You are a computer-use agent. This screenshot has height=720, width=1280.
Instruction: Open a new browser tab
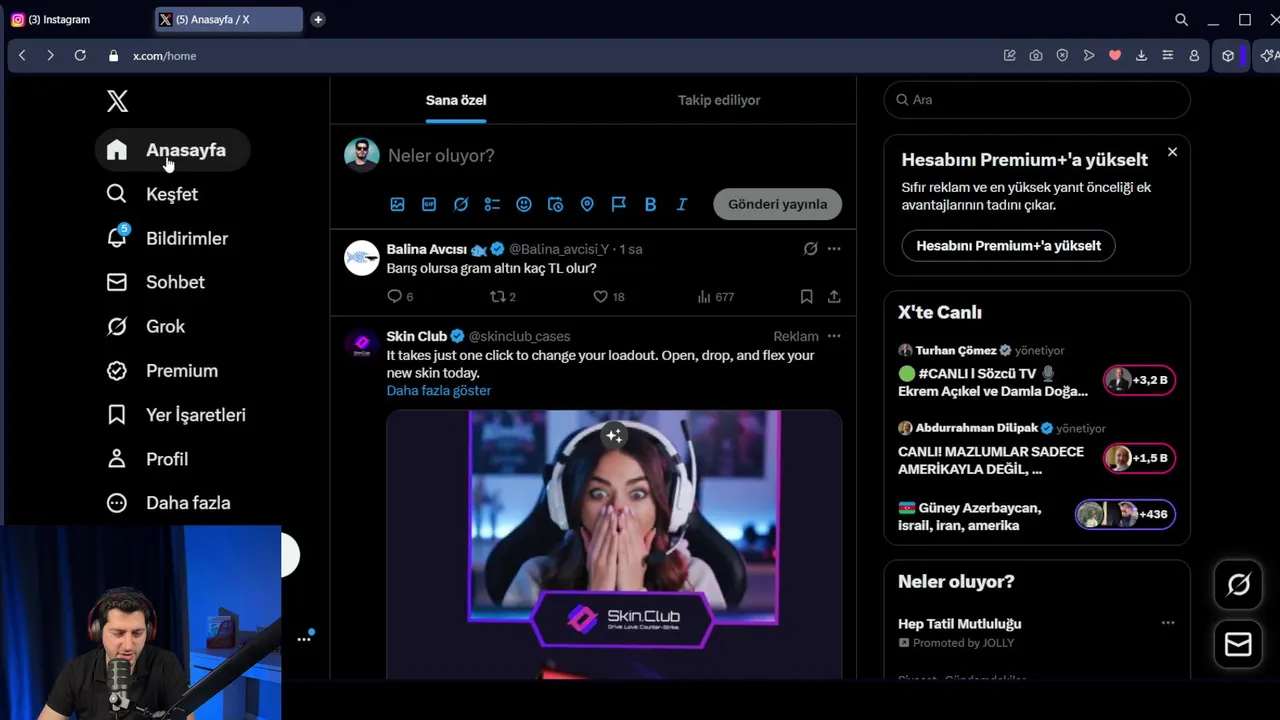pyautogui.click(x=318, y=20)
